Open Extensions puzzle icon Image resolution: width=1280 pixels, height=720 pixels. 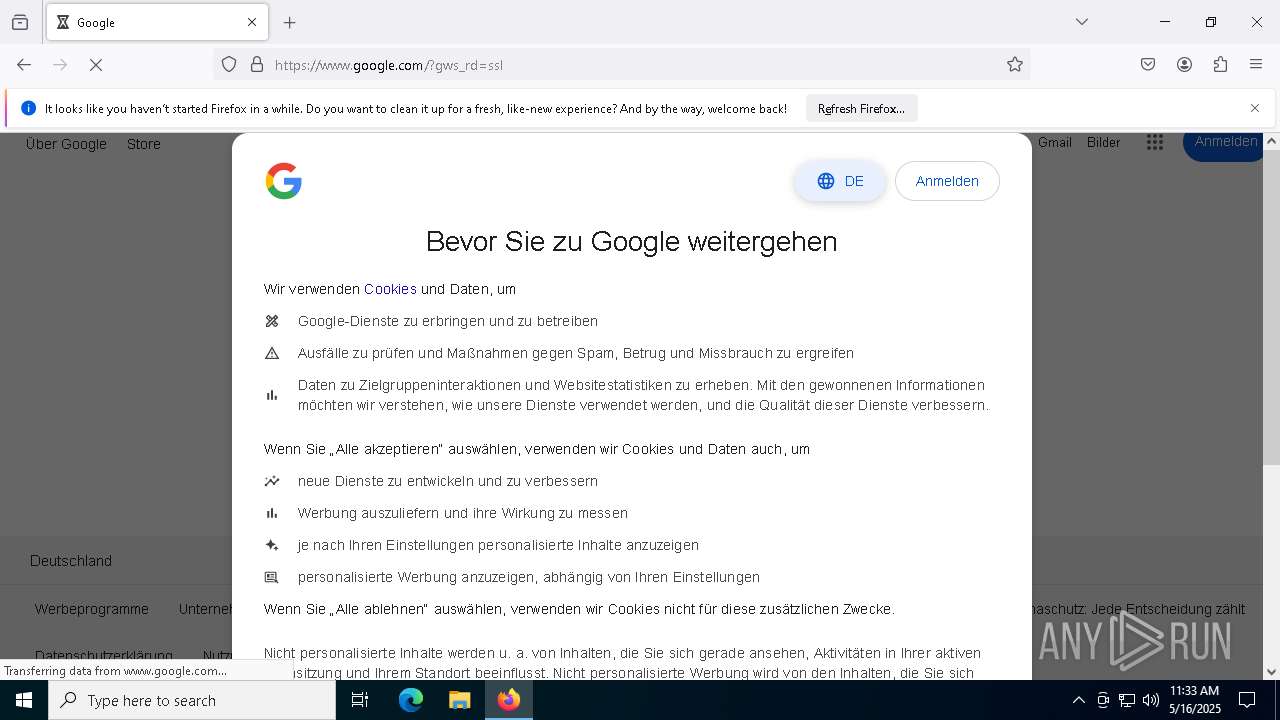[x=1220, y=65]
